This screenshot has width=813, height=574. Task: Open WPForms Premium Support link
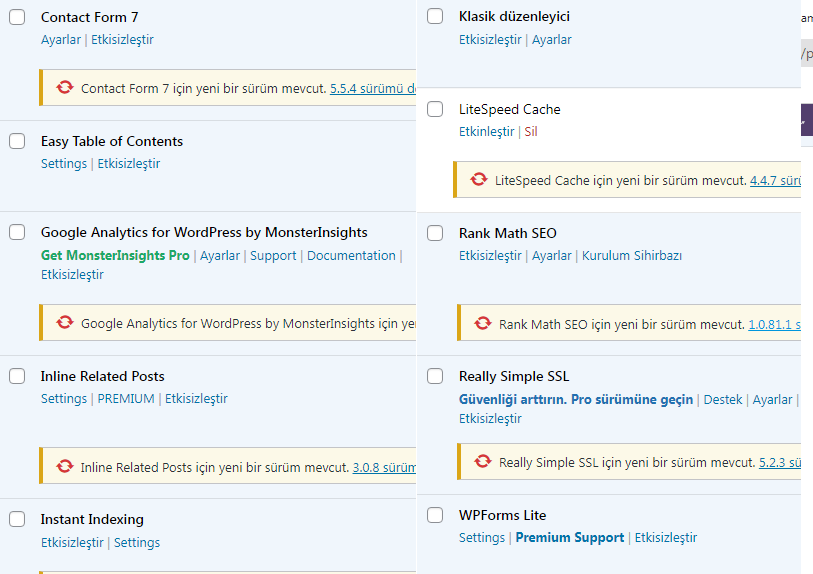tap(569, 538)
